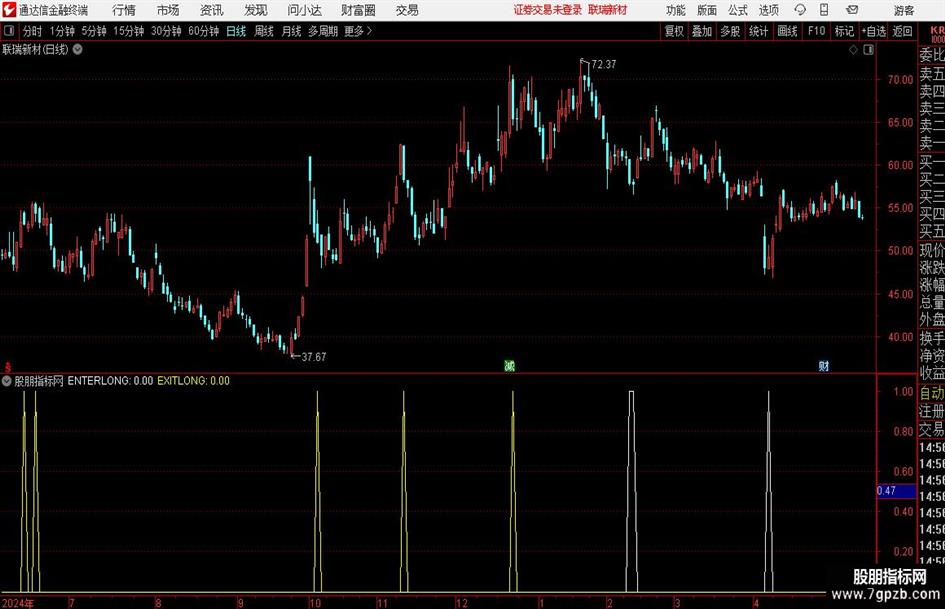Switch to 月线 monthly tab
This screenshot has height=609, width=945.
point(291,31)
